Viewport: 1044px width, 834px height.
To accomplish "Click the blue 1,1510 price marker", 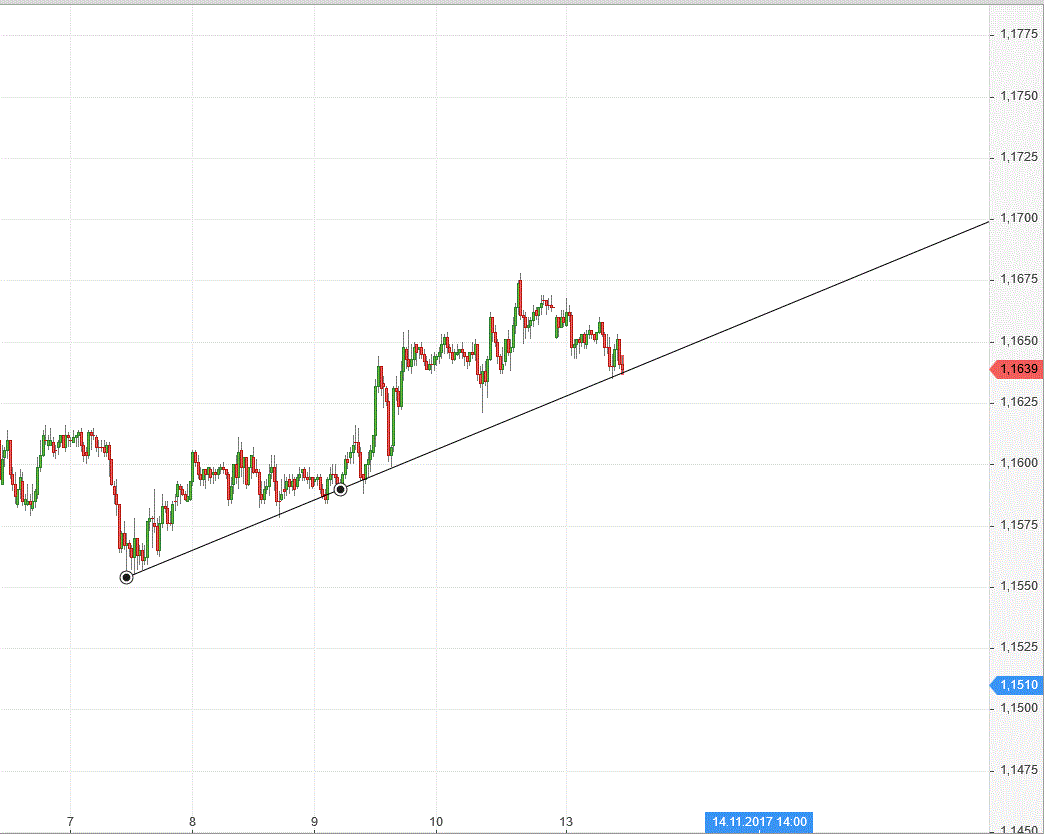I will point(1016,685).
